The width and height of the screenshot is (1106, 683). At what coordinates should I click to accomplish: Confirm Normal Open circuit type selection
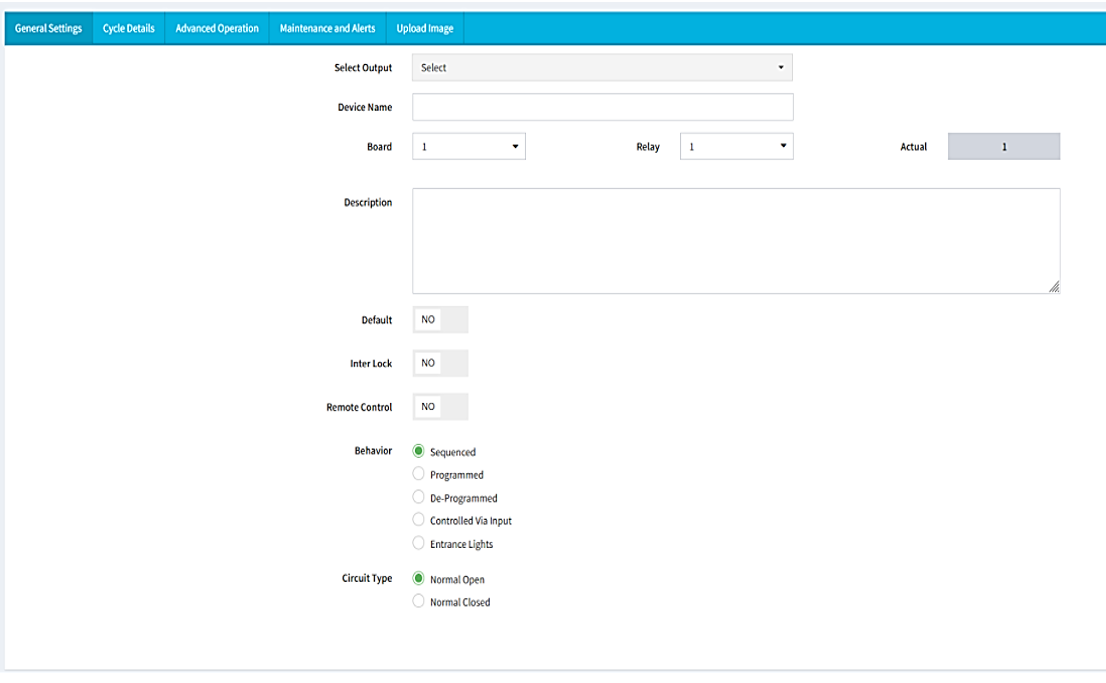point(418,578)
